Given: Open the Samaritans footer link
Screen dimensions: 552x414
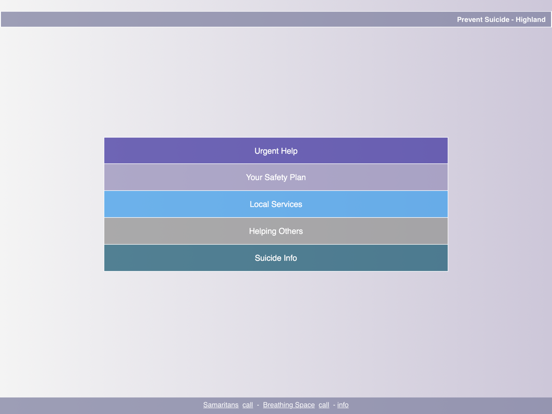Looking at the screenshot, I should coord(221,405).
